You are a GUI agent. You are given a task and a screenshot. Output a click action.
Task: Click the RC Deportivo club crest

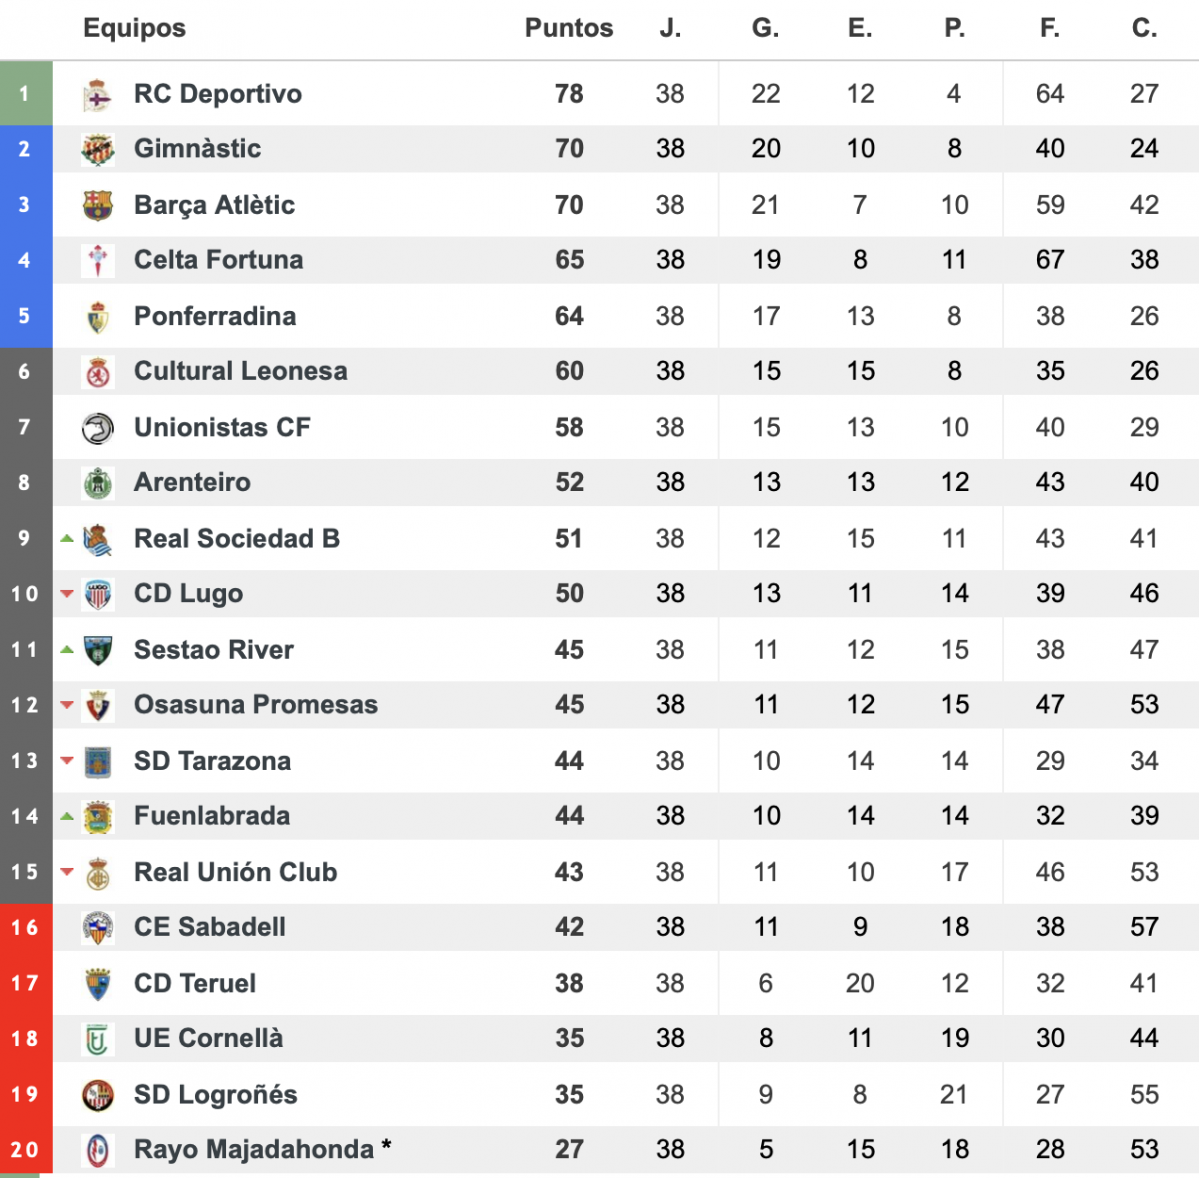pyautogui.click(x=97, y=95)
